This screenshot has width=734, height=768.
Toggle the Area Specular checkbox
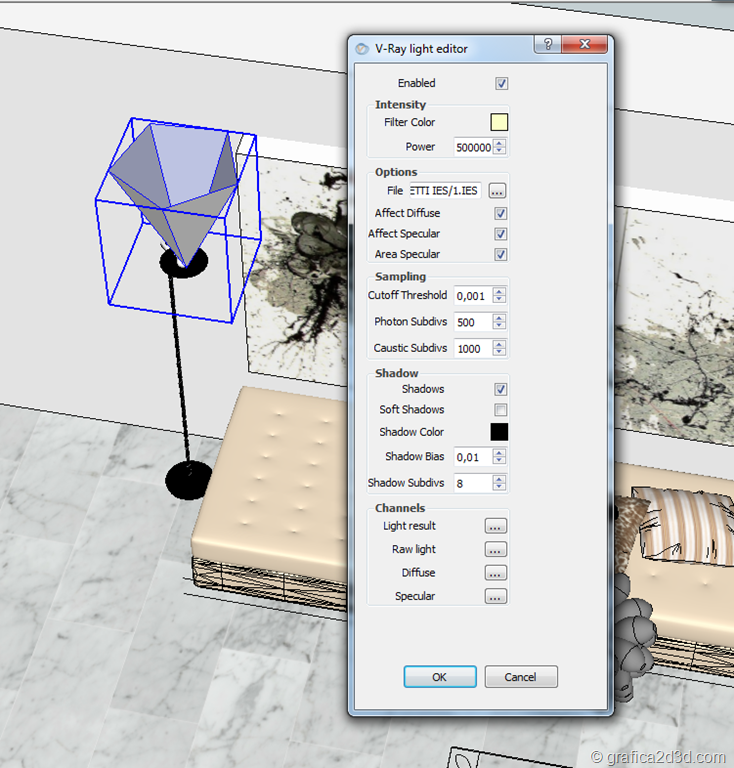[501, 255]
